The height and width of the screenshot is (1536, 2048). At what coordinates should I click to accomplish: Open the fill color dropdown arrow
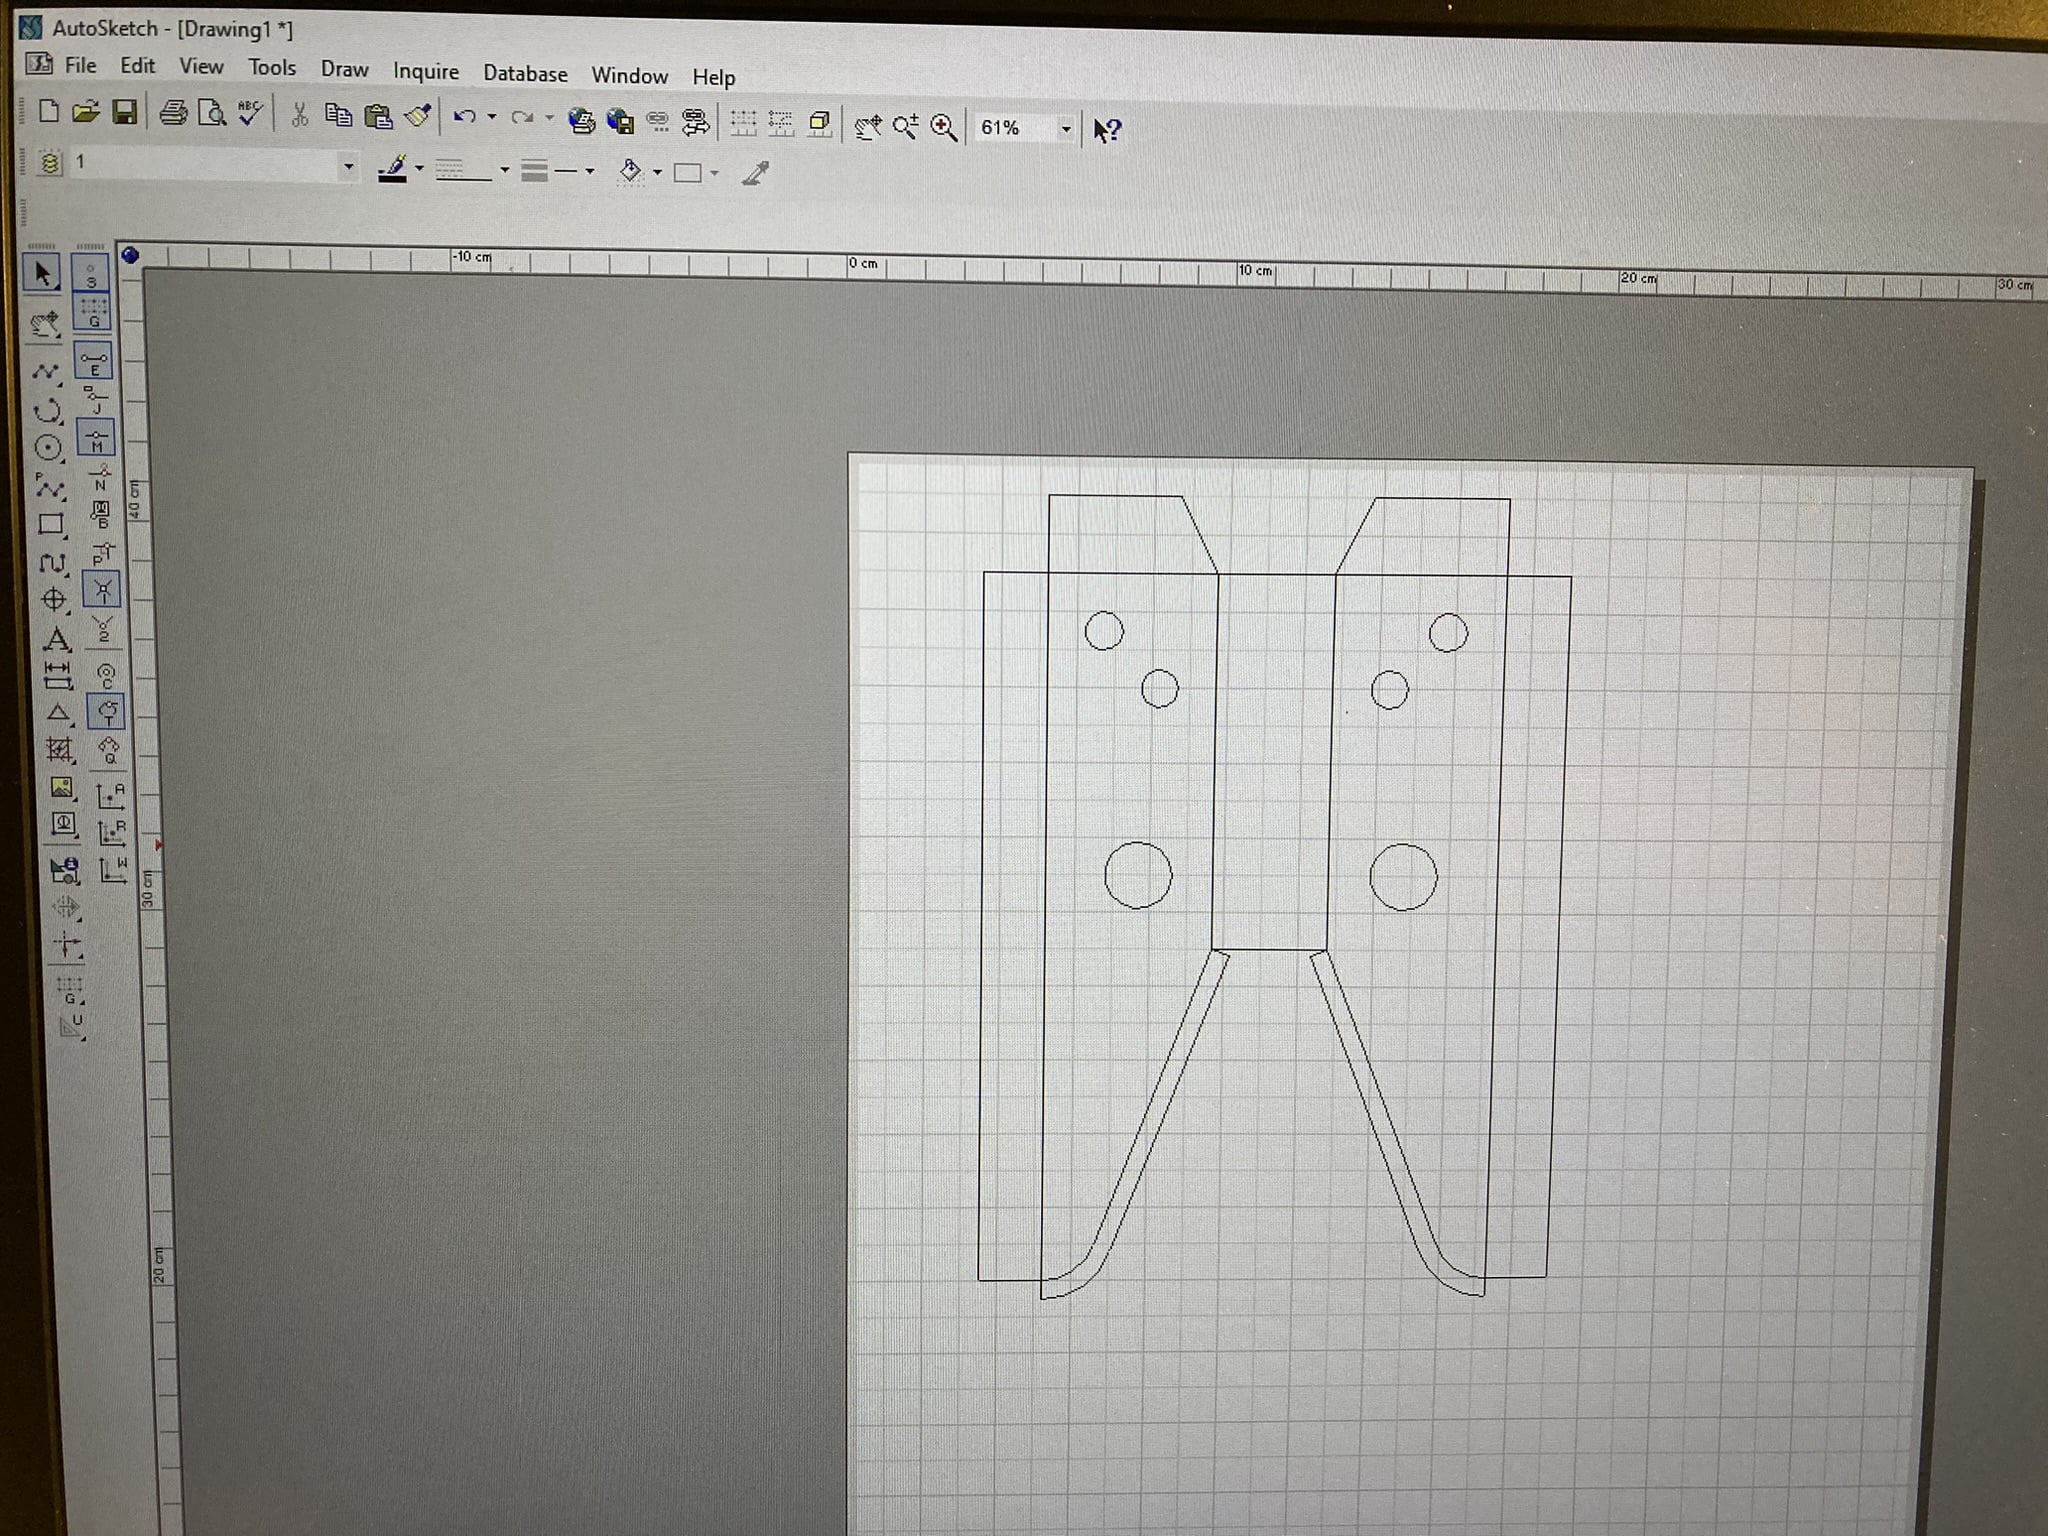coord(657,172)
